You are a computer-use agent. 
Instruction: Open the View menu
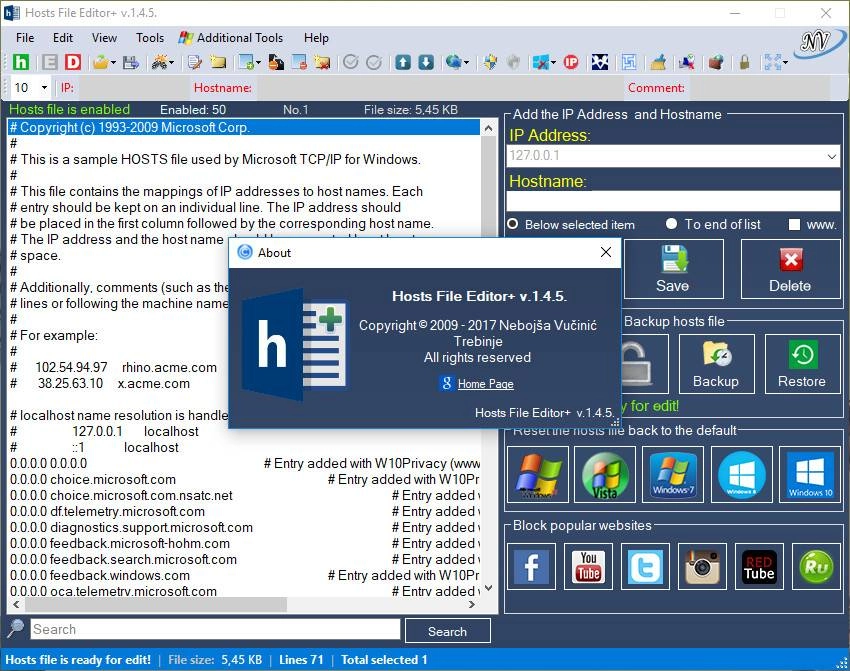(x=104, y=37)
